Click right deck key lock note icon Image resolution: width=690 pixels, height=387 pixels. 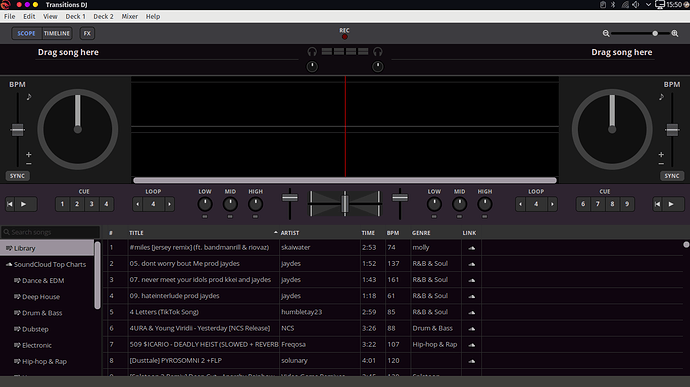(661, 96)
